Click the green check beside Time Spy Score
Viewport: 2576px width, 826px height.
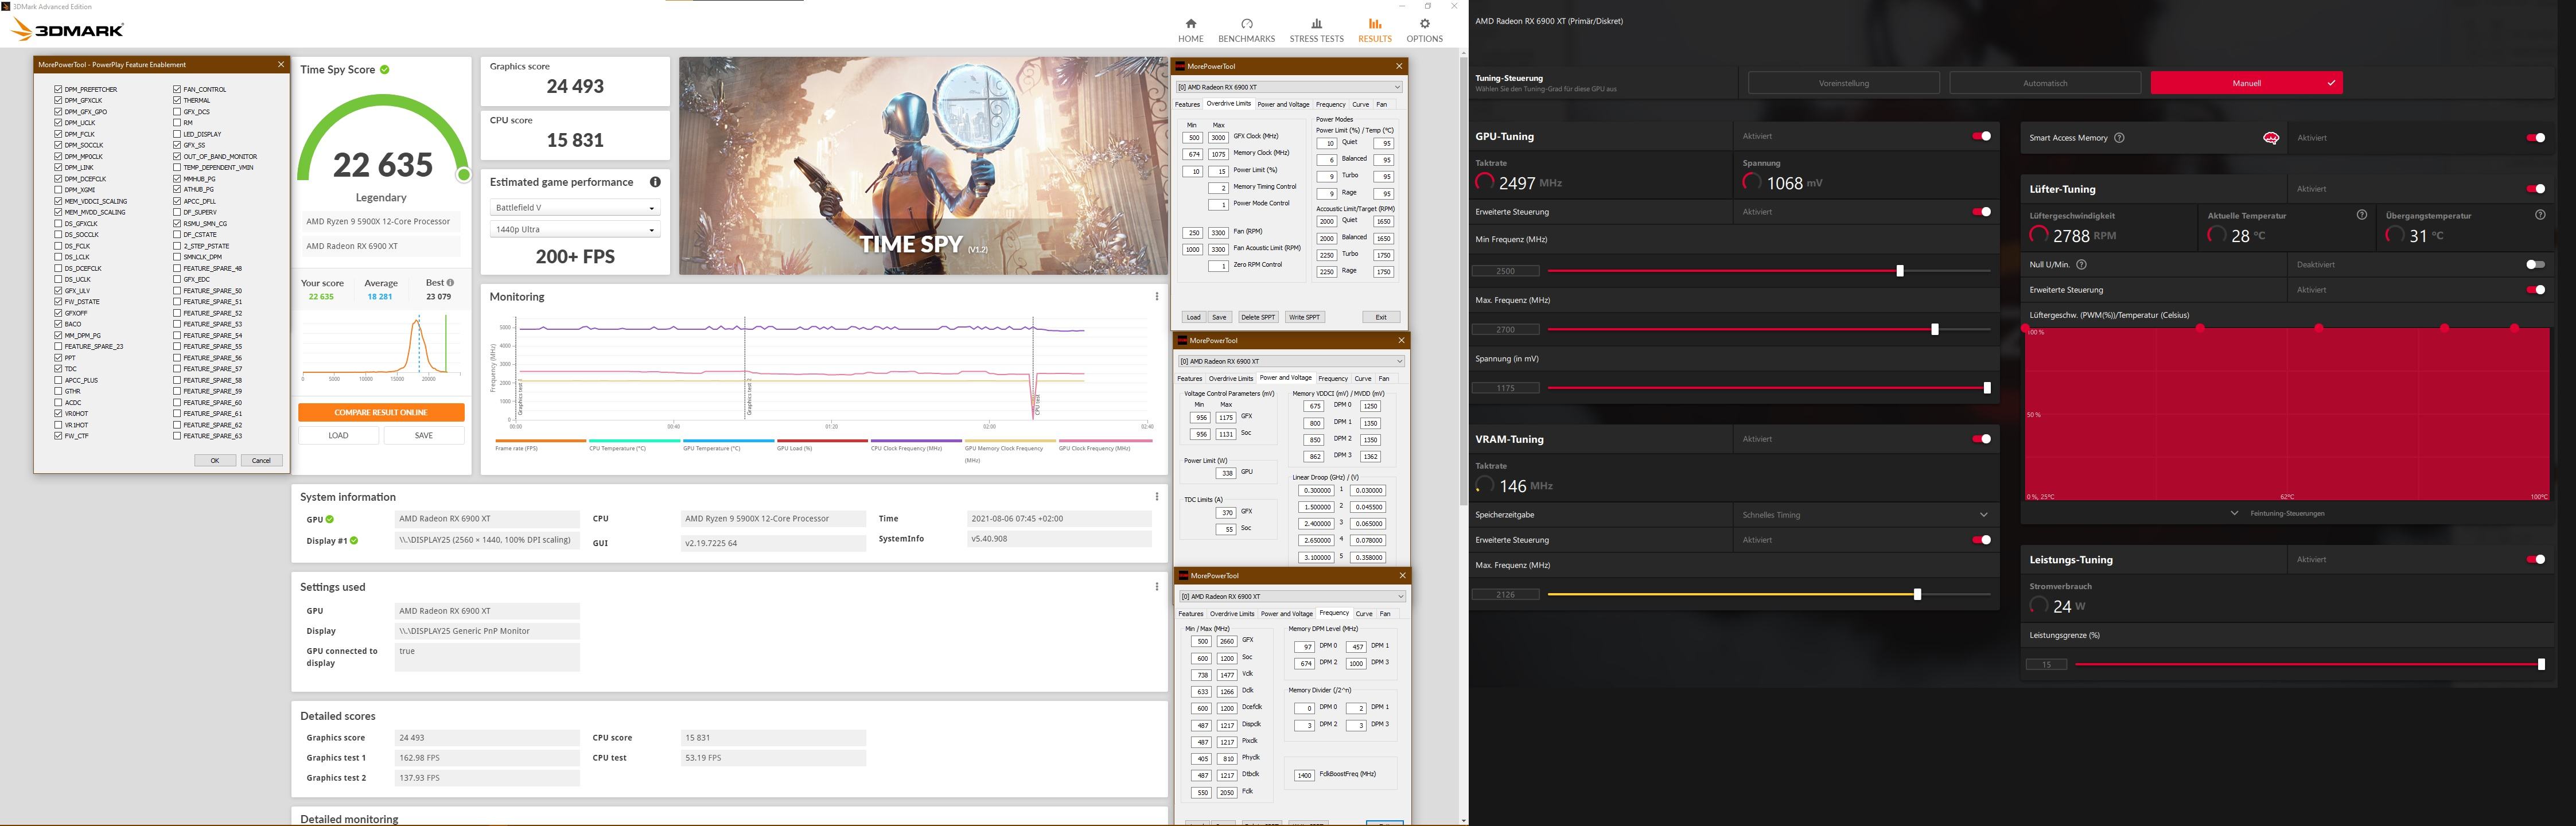[385, 69]
